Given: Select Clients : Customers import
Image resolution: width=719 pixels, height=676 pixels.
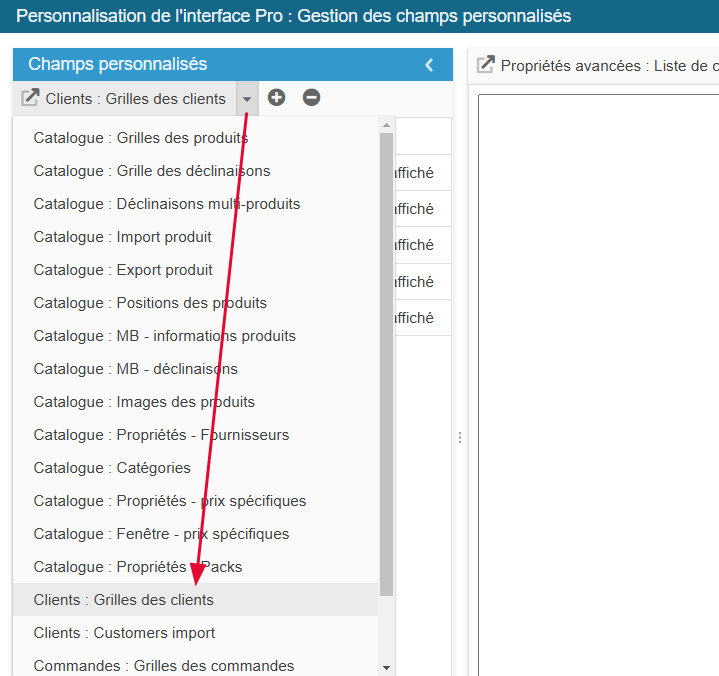Looking at the screenshot, I should point(124,633).
